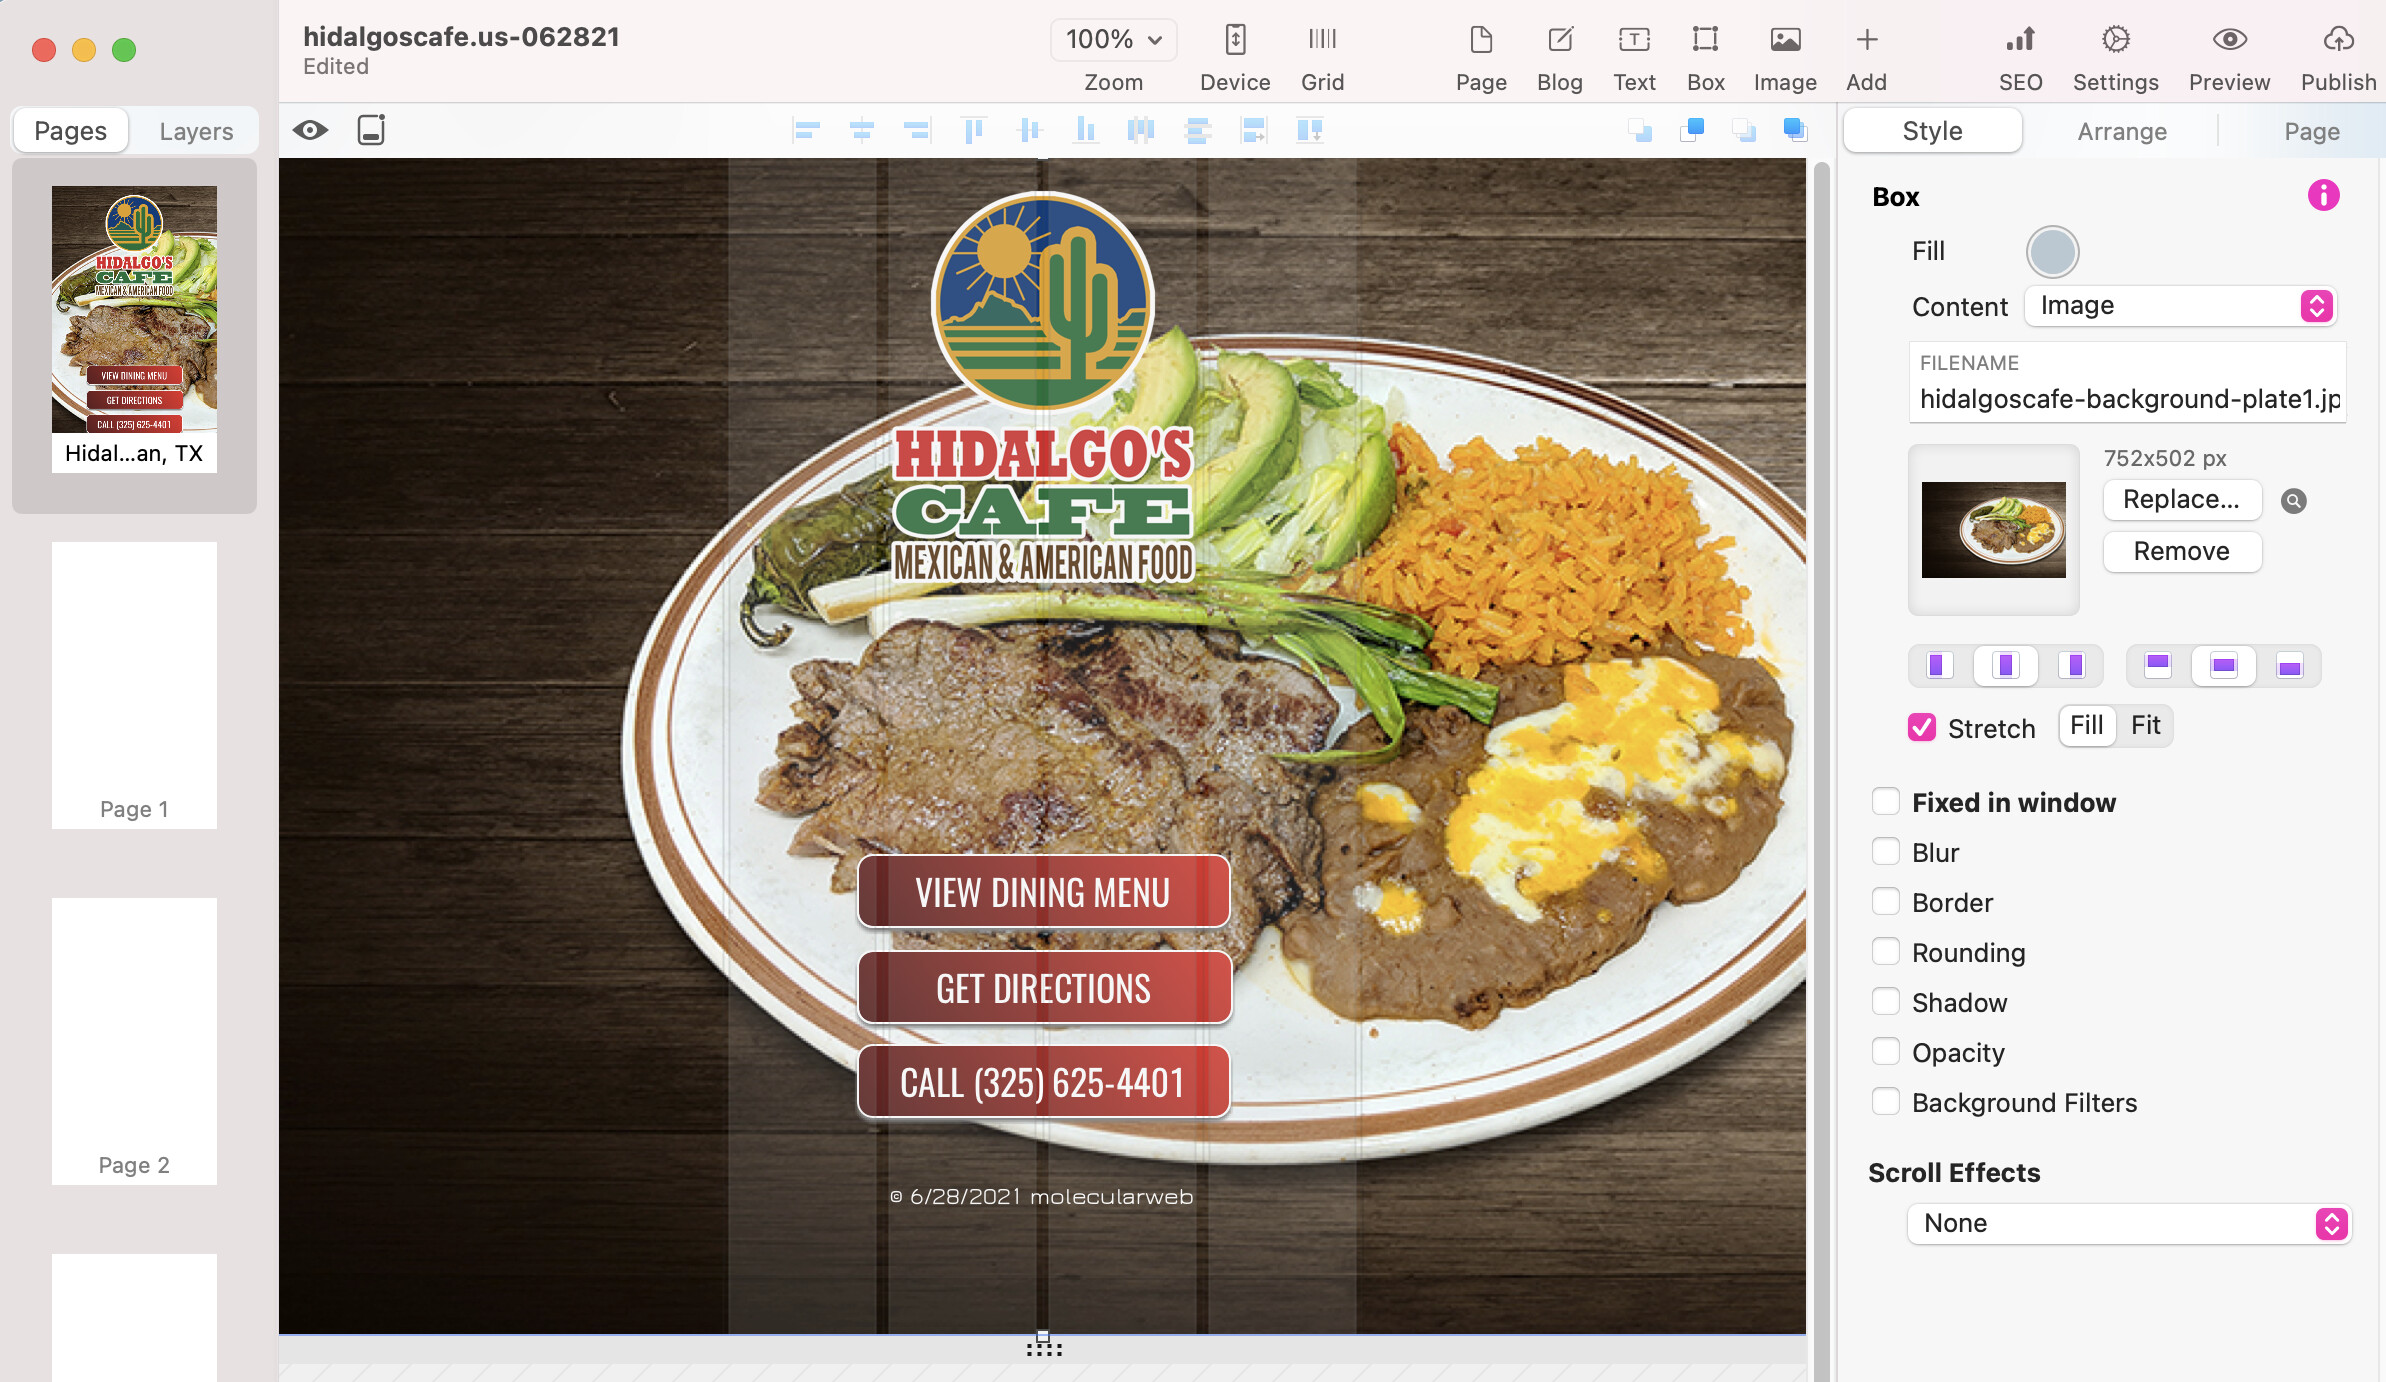The height and width of the screenshot is (1382, 2386).
Task: Align image to bottom vertically
Action: 2289,665
